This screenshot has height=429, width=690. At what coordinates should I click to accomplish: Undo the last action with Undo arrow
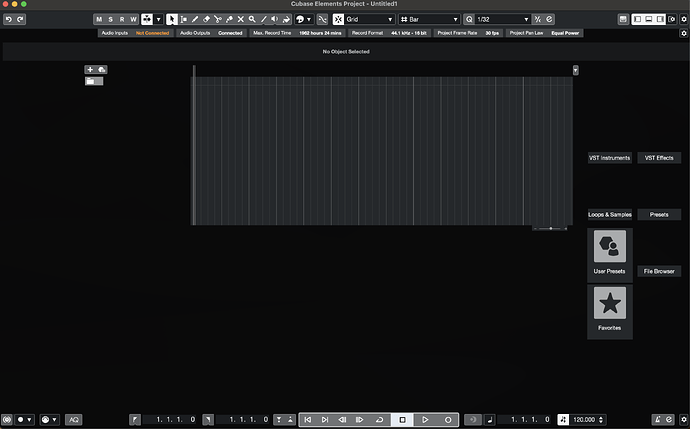tap(9, 19)
